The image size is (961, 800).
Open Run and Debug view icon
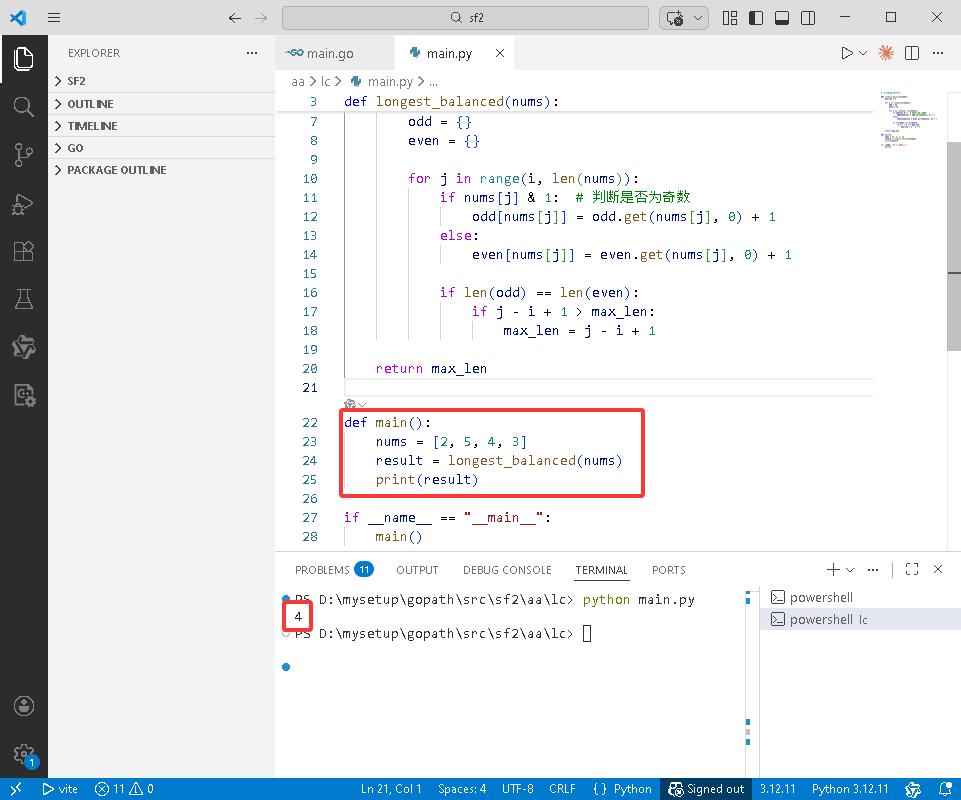coord(23,204)
